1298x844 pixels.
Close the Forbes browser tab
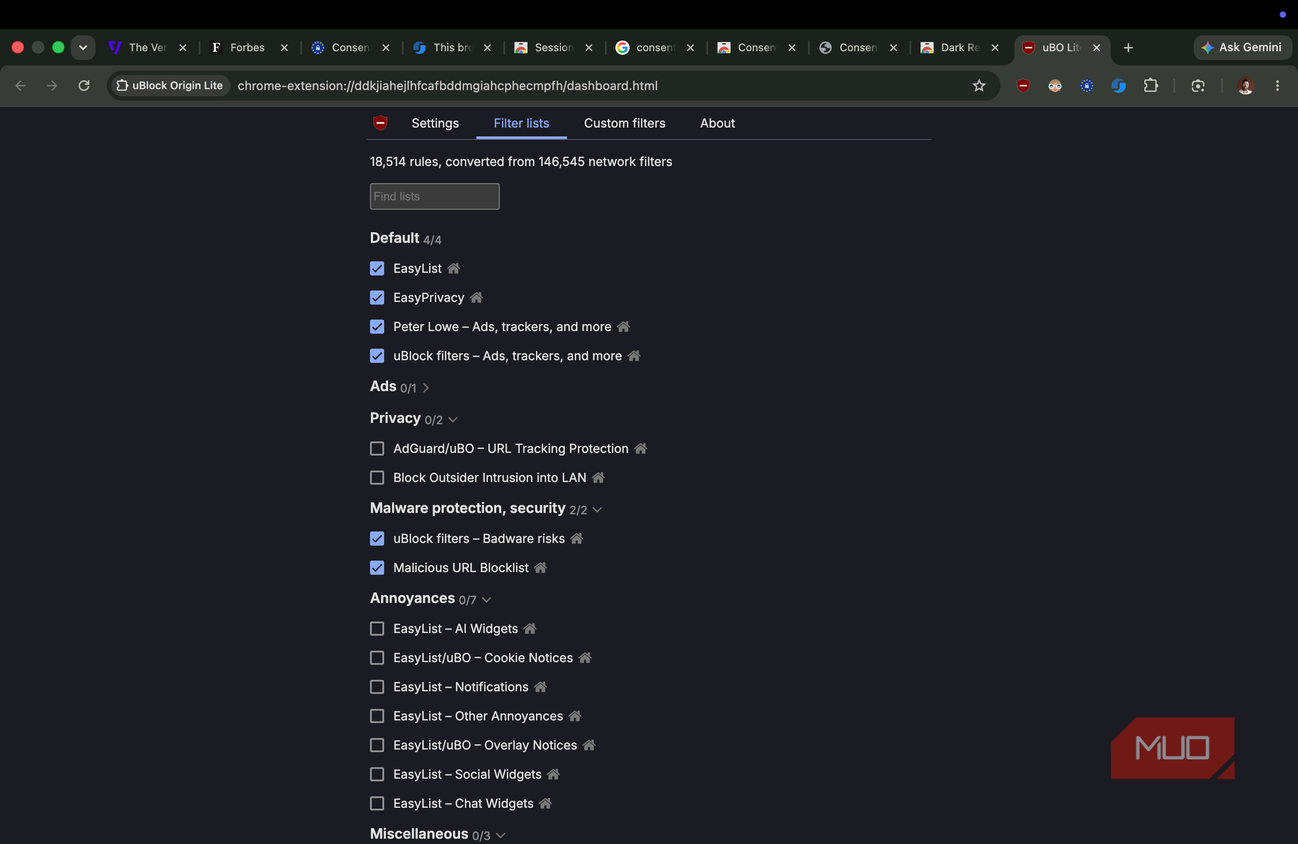[284, 47]
